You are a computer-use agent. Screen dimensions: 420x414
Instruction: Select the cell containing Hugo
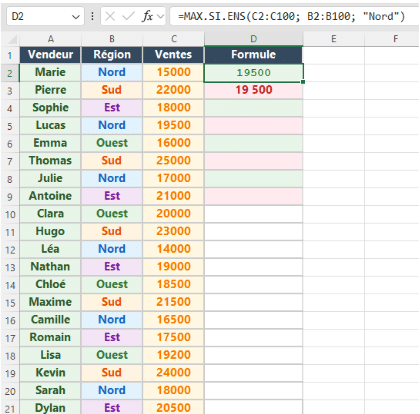coord(50,231)
